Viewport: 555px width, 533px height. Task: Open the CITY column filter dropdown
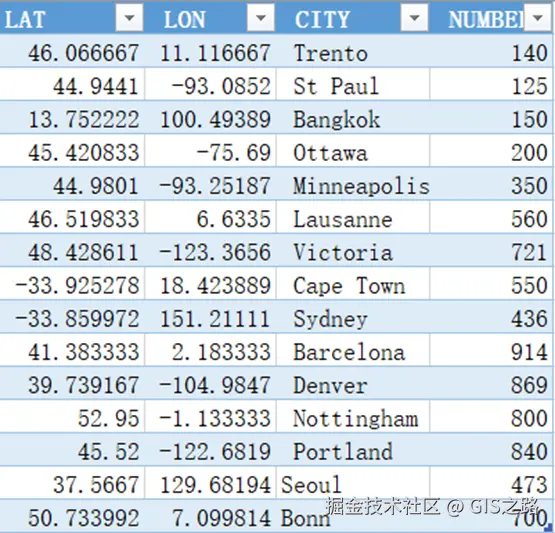(414, 17)
